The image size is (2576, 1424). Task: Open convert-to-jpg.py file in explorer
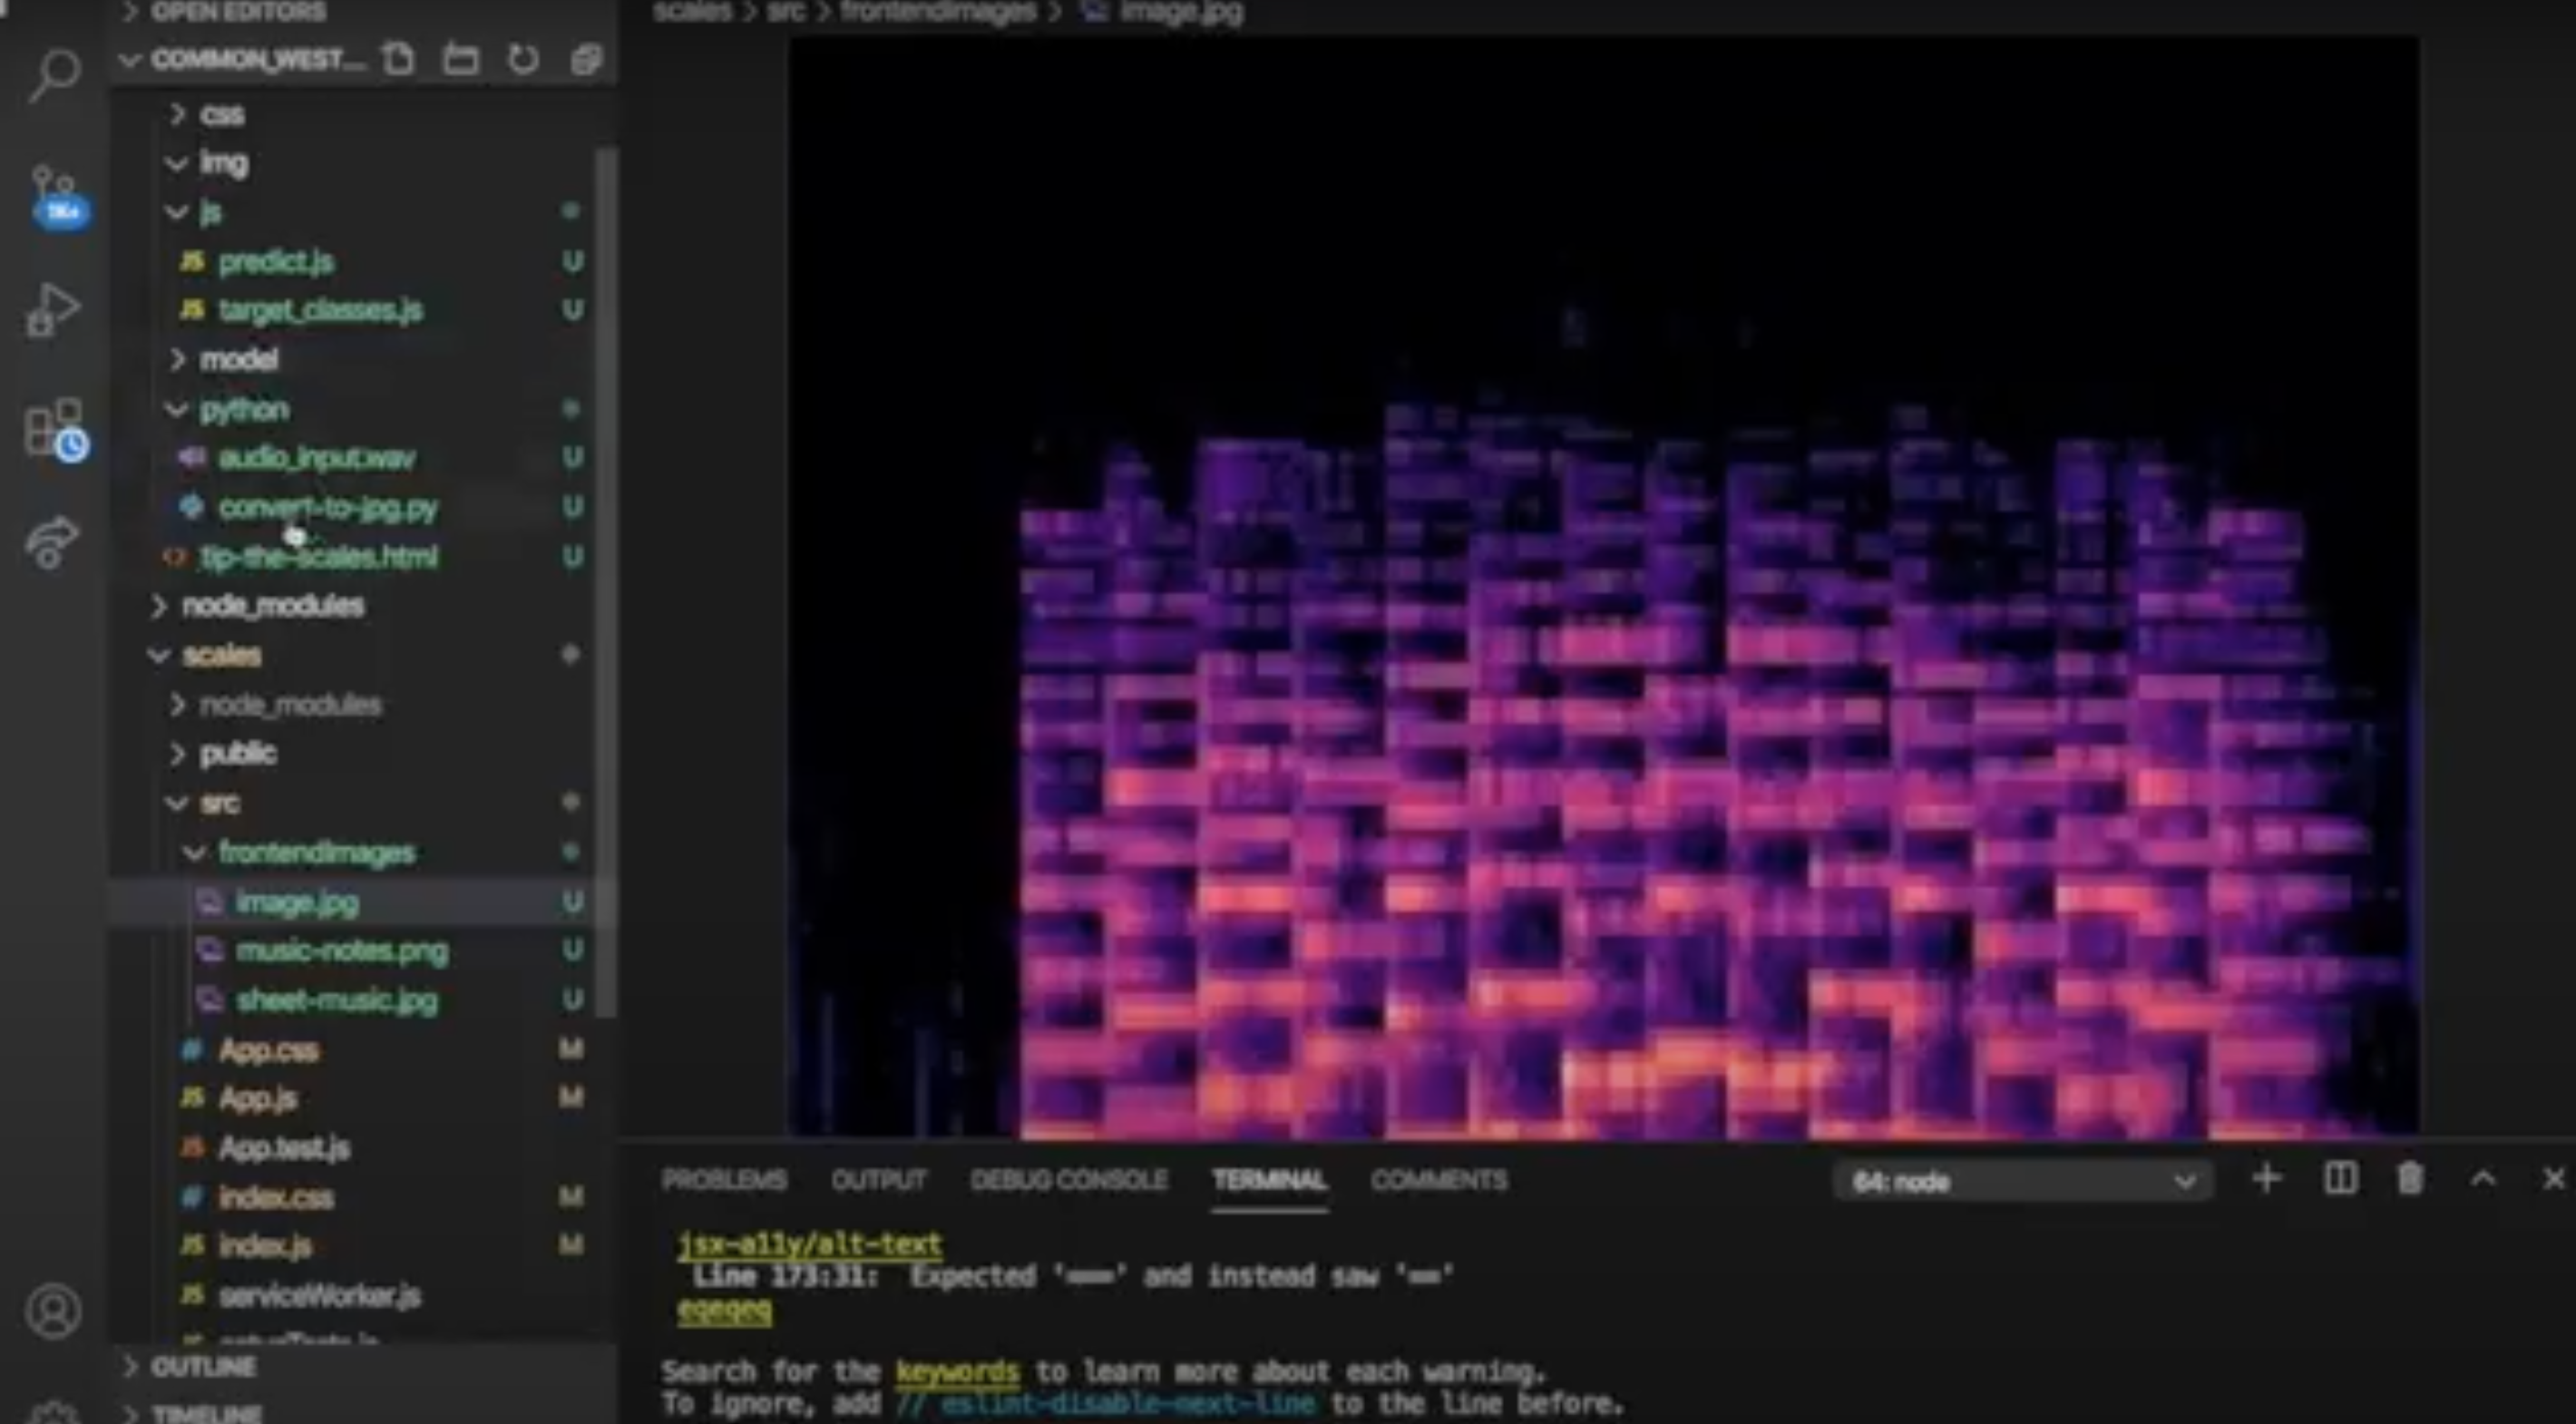(x=328, y=508)
